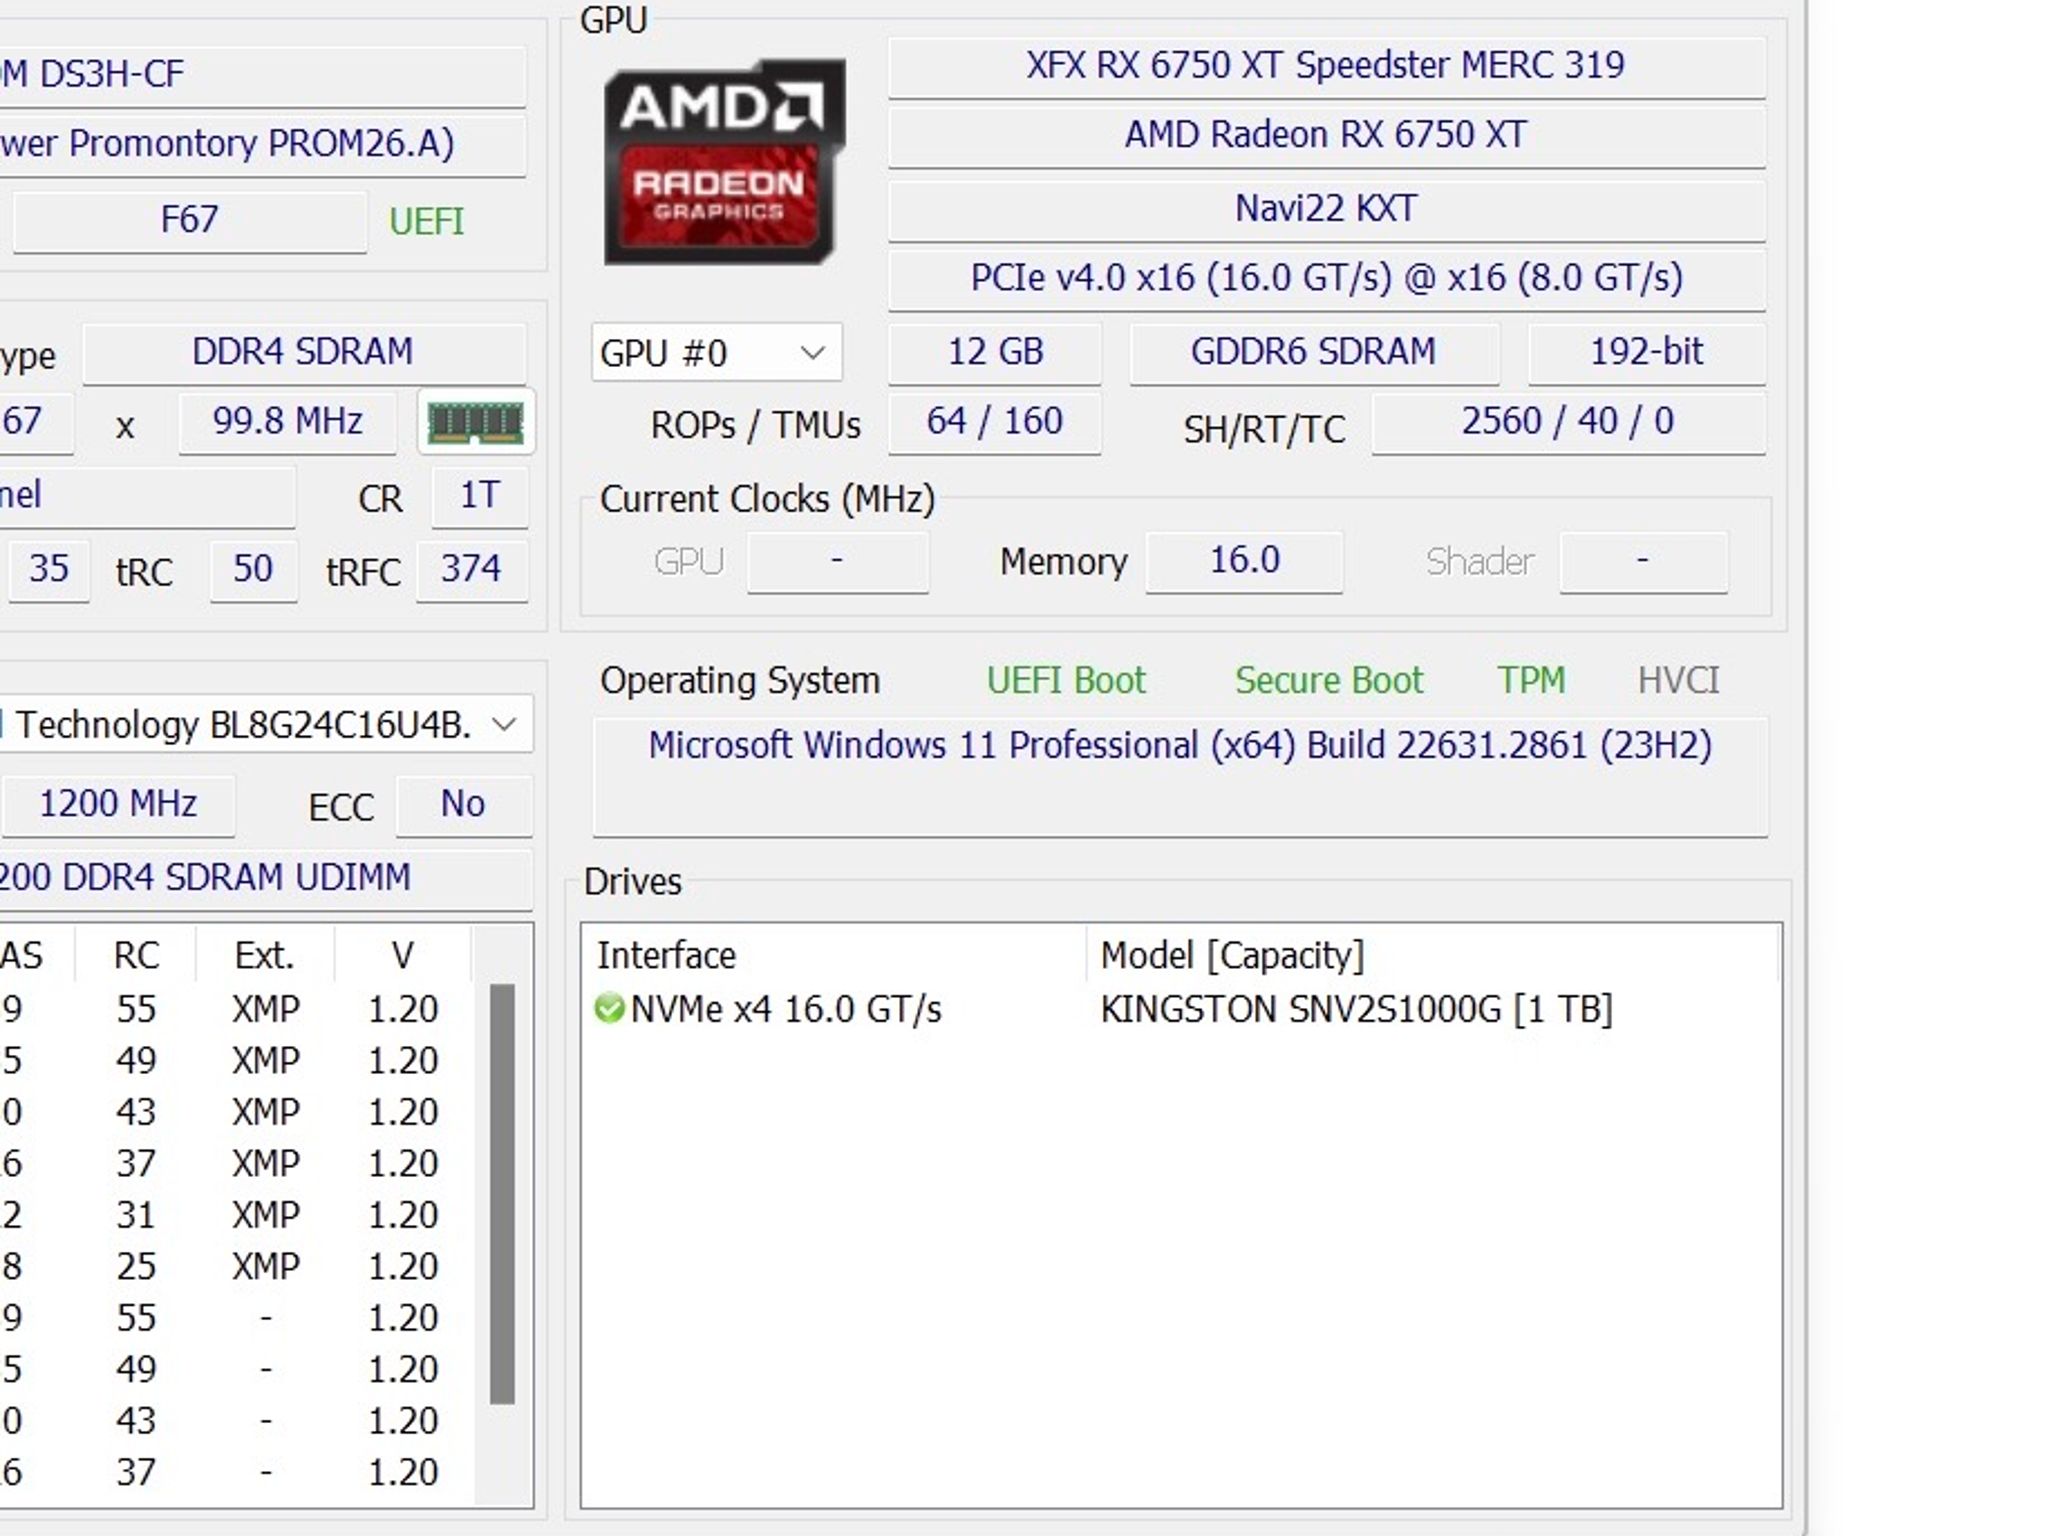This screenshot has width=2048, height=1536.
Task: Click the green checkmark next to NVMe drive
Action: pyautogui.click(x=609, y=1008)
